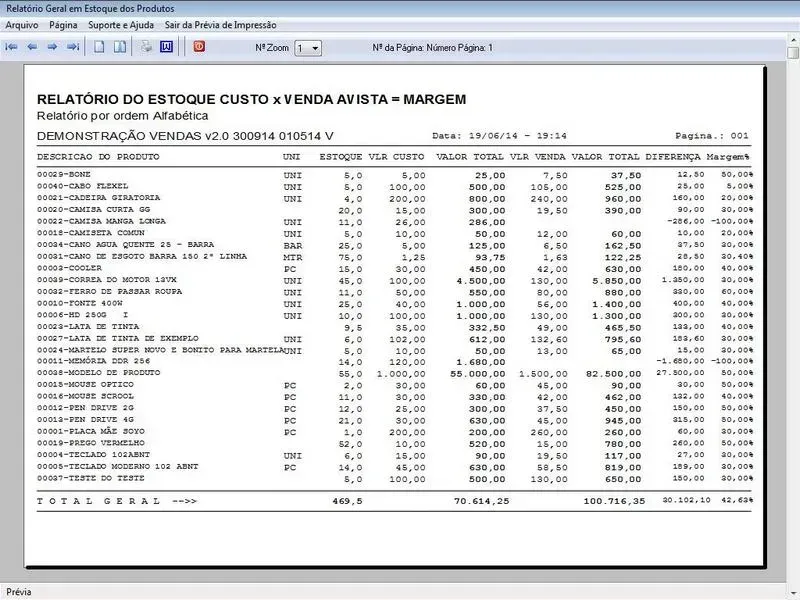This screenshot has height=600, width=800.
Task: Jump to the last page of report
Action: click(x=73, y=47)
